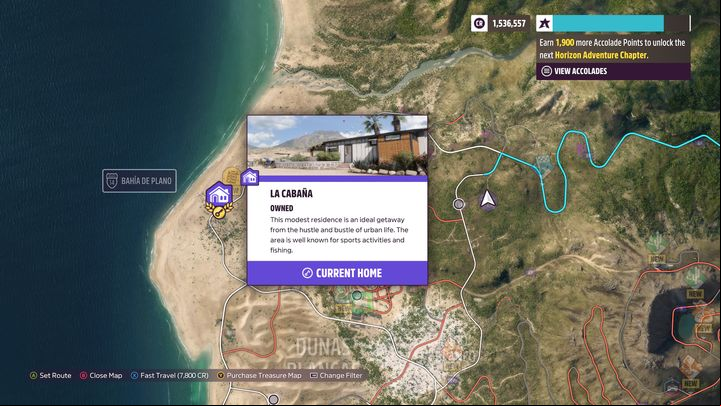
Task: Click the BAHÍA DE PLANO region label
Action: [146, 181]
